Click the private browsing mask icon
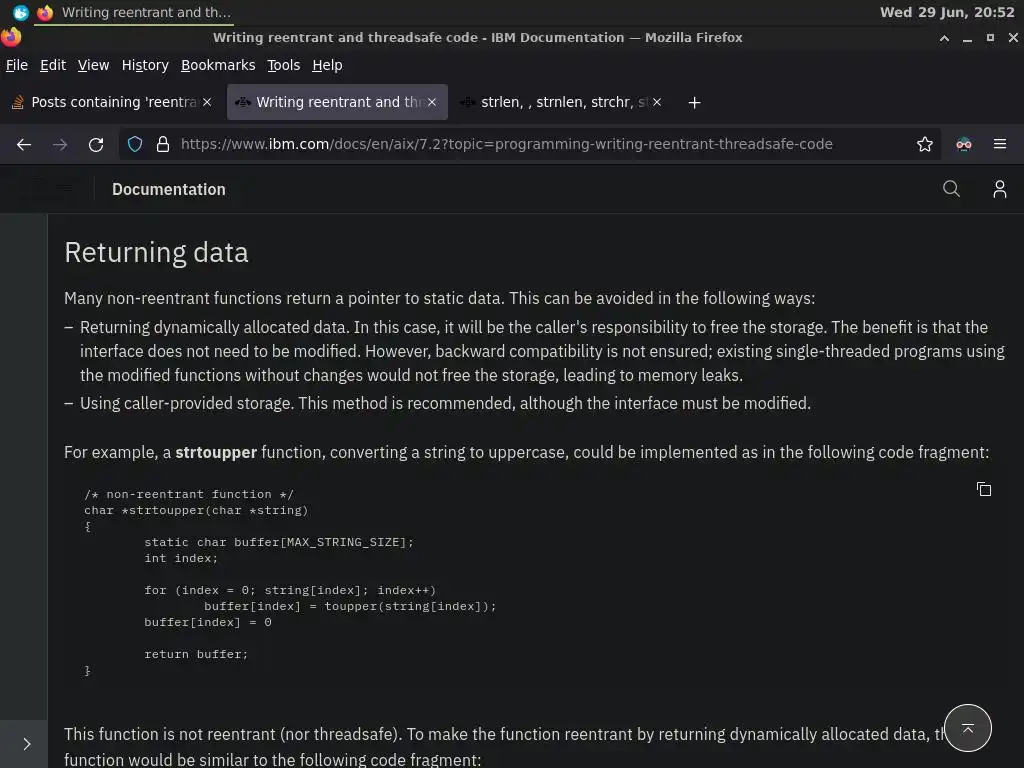 pyautogui.click(x=964, y=144)
